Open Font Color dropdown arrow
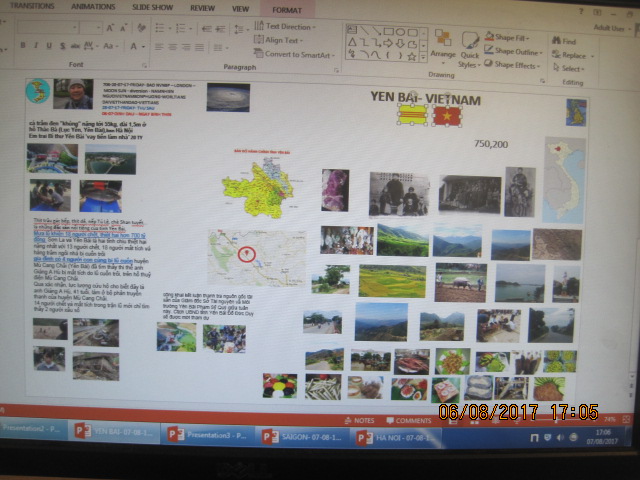 click(x=144, y=47)
